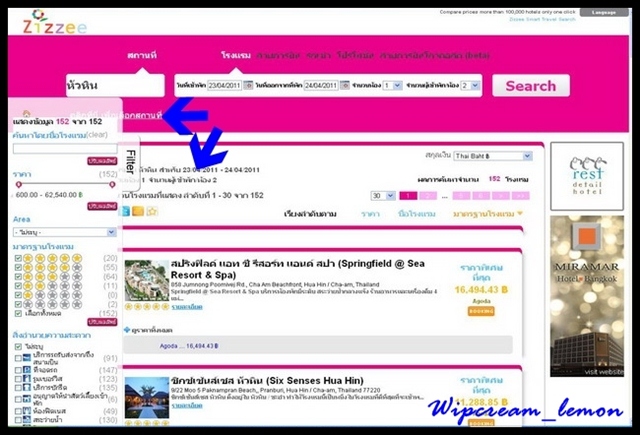640x435 pixels.
Task: Toggle five-star hotel filter checkbox
Action: 18,258
